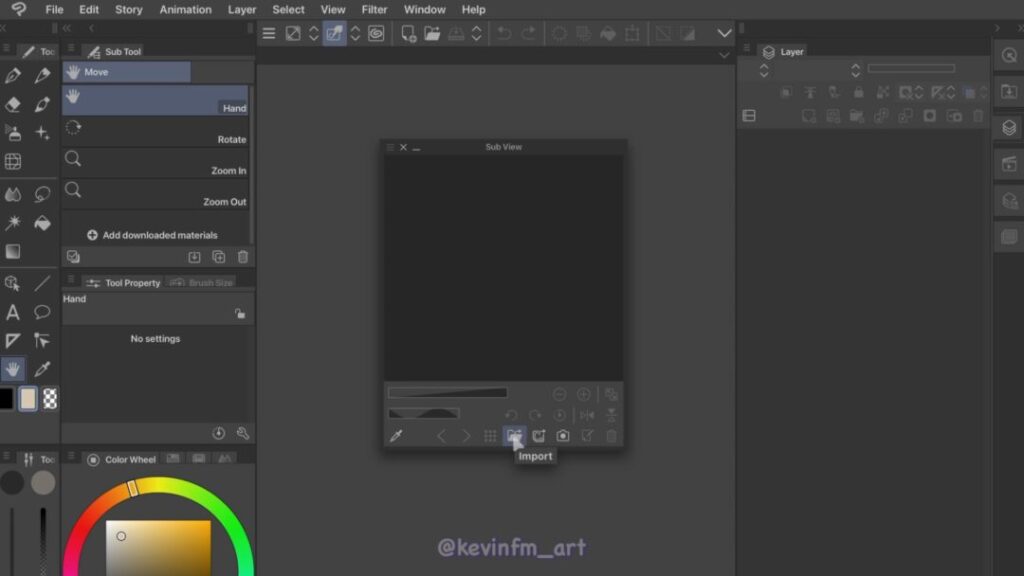Open the Filter menu

(374, 10)
